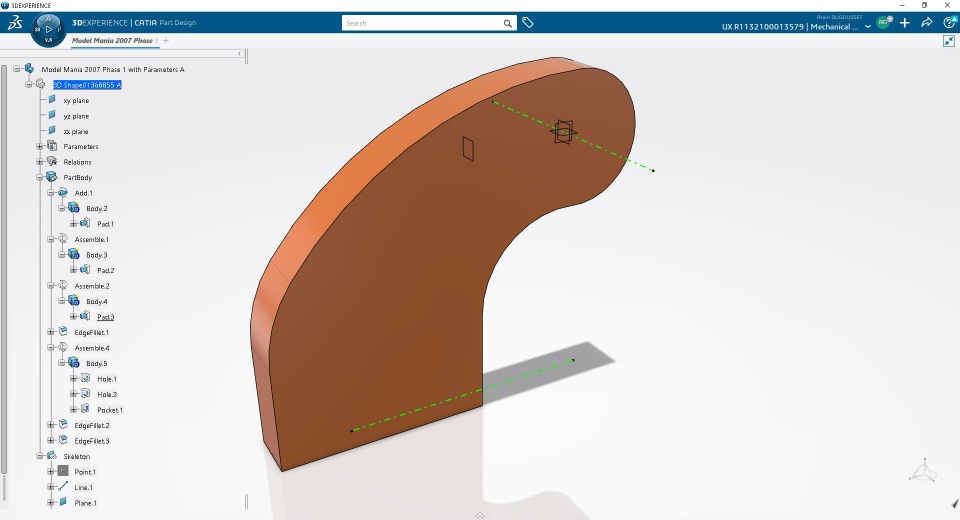Select zx plane in tree
Screen dimensions: 960x520
pos(76,131)
